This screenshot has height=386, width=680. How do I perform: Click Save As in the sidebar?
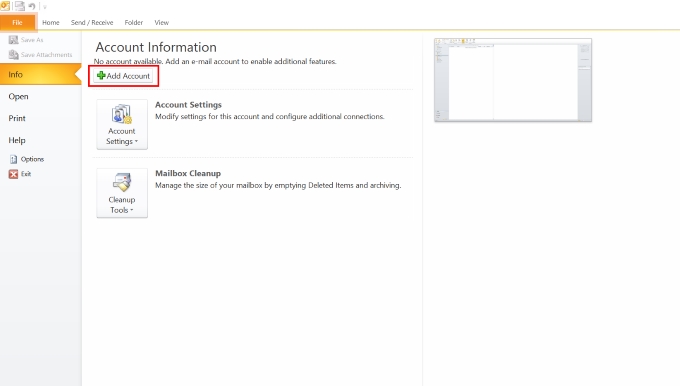26,40
